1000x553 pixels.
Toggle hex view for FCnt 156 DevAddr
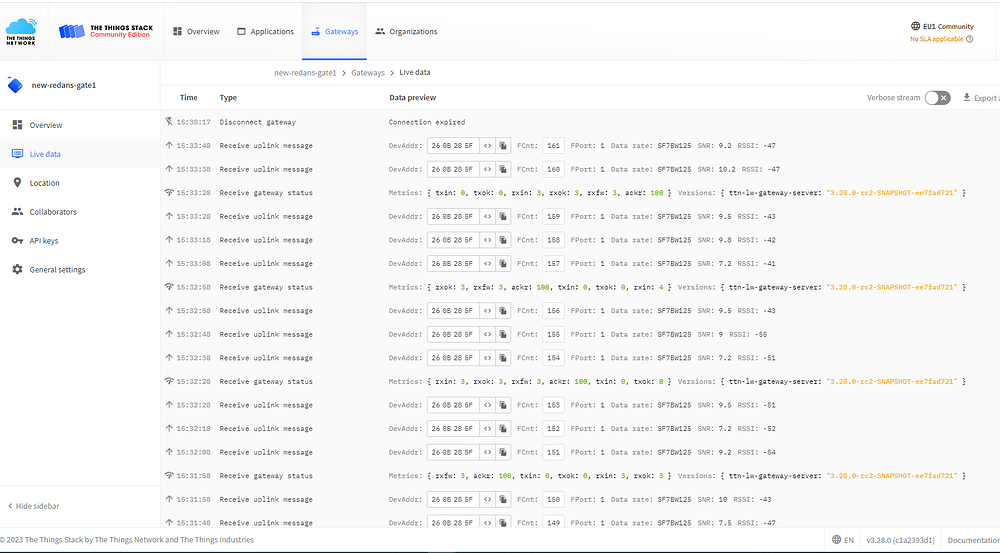coord(487,311)
